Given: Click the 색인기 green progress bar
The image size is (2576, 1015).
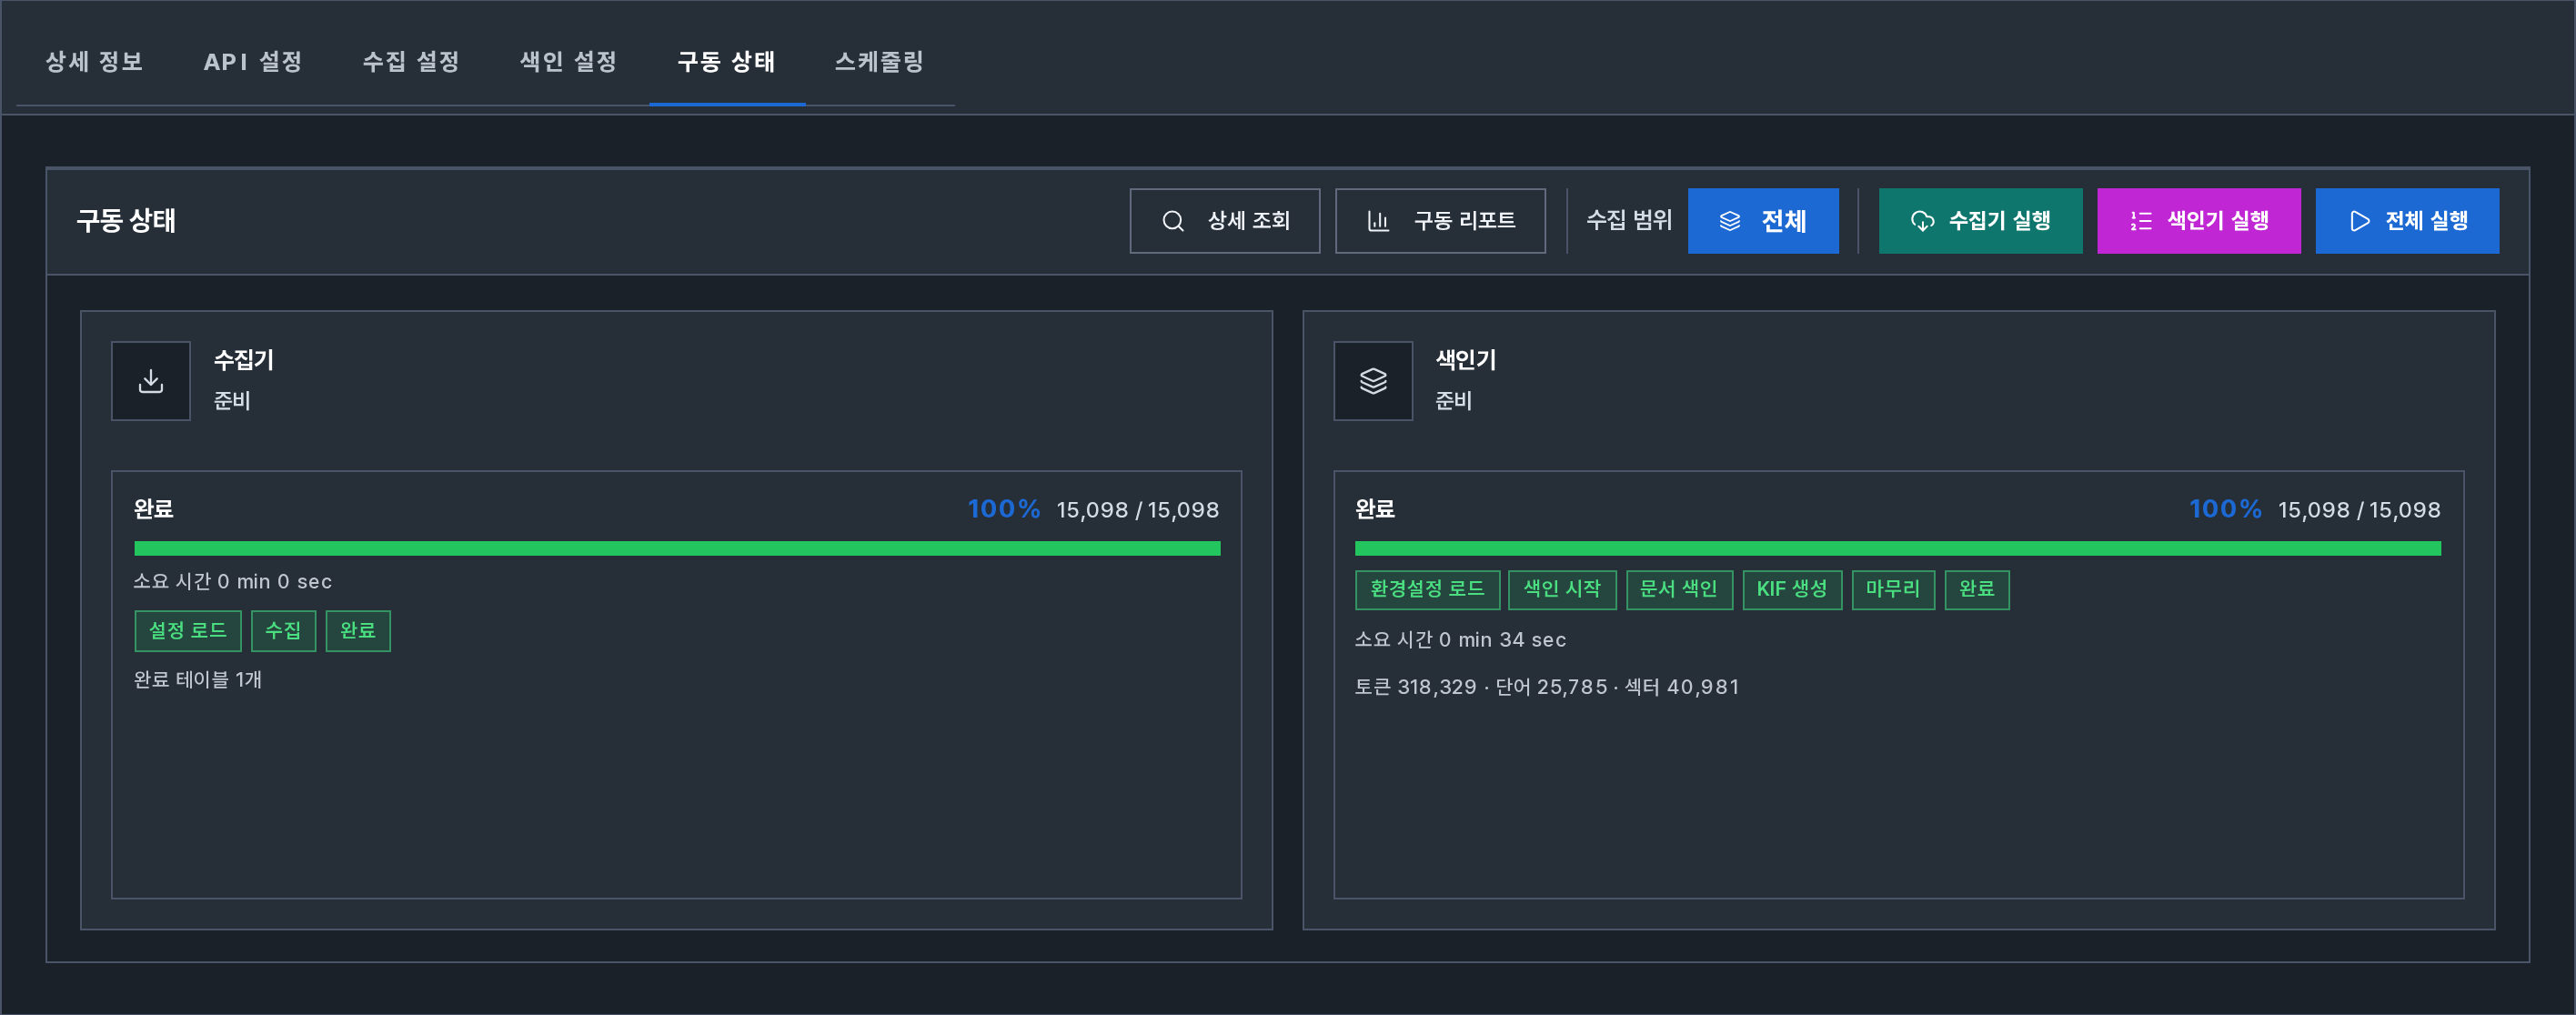Looking at the screenshot, I should point(1897,548).
